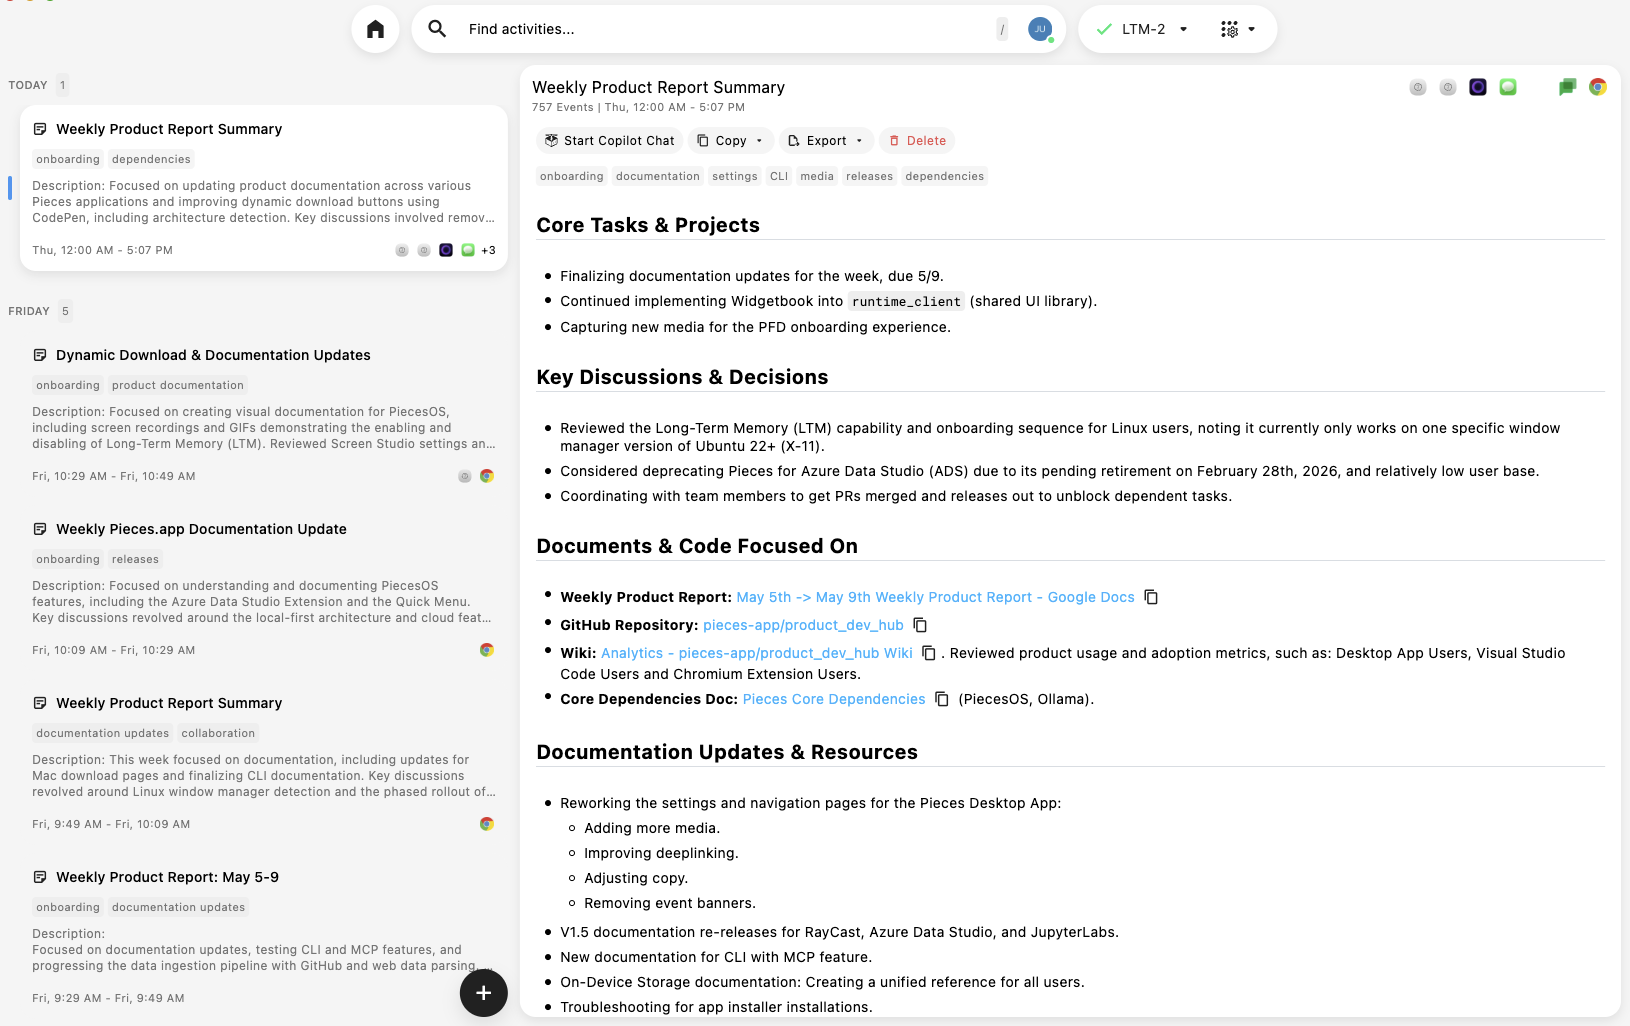Copy the pieces-app/product_dev_hub repository link

(920, 625)
